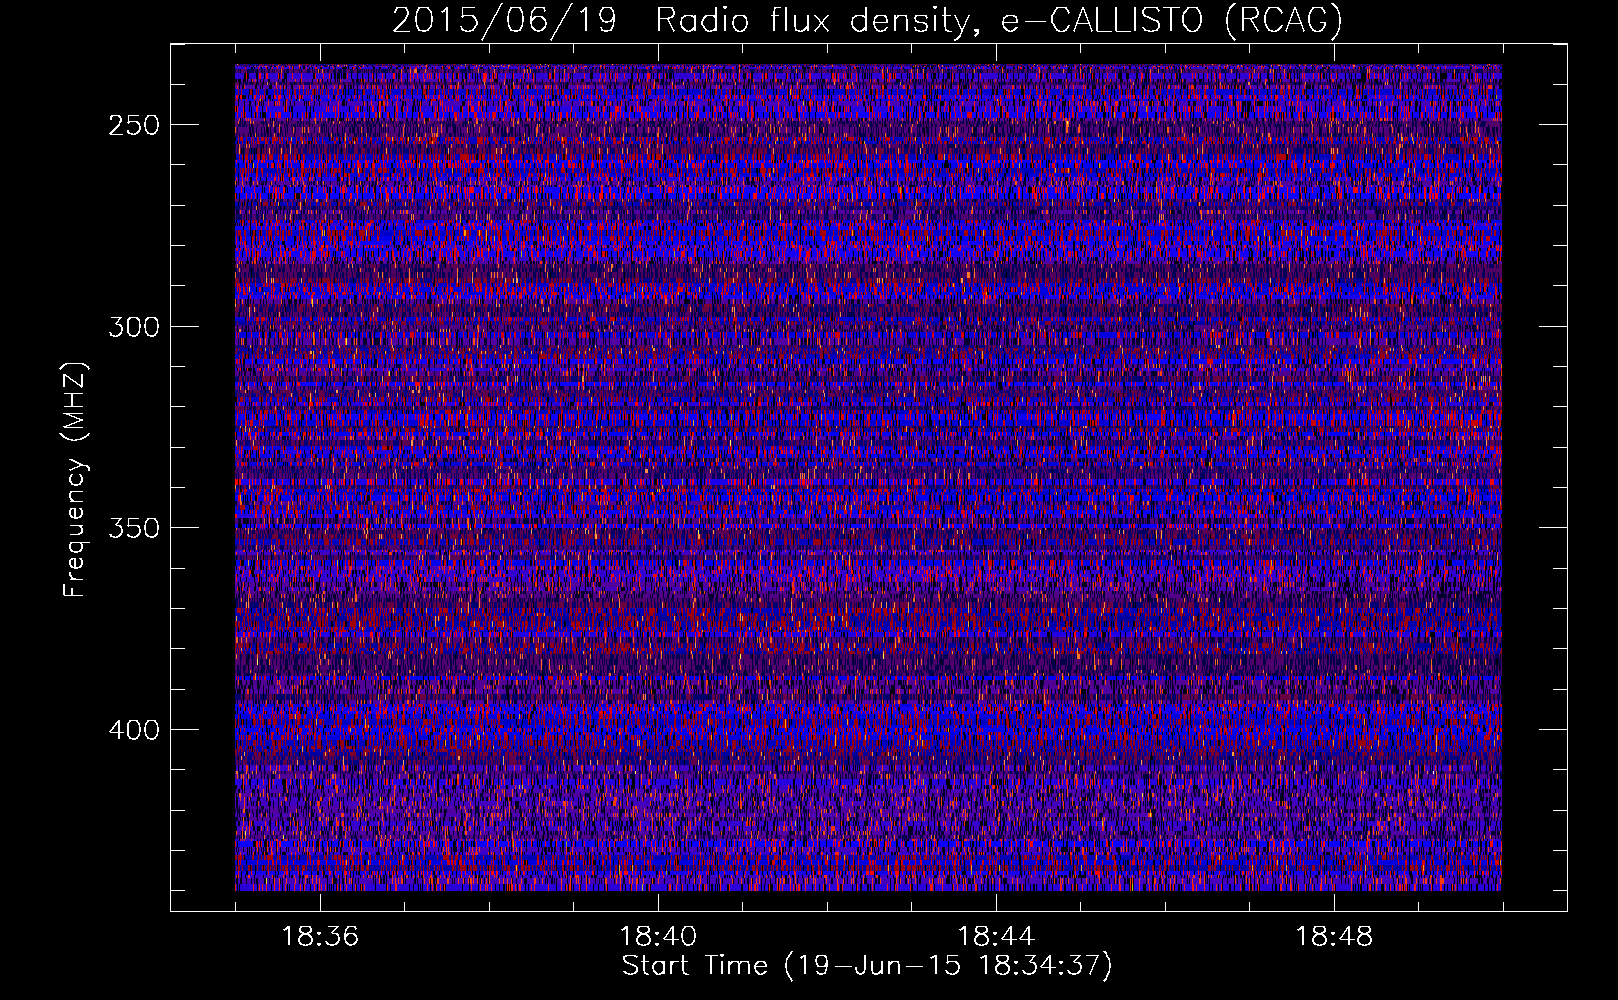Image resolution: width=1618 pixels, height=1000 pixels.
Task: Click the 250 frequency tick label
Action: pos(134,125)
